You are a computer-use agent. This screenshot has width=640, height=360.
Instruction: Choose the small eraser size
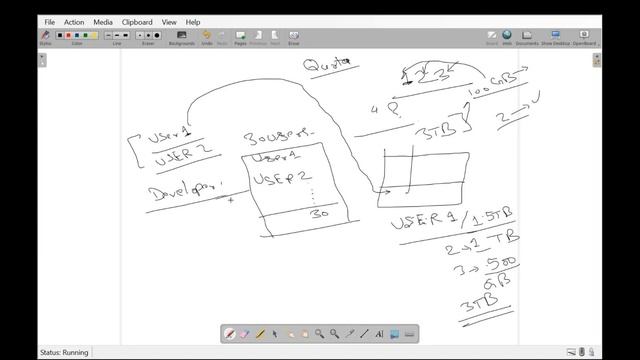tap(140, 36)
